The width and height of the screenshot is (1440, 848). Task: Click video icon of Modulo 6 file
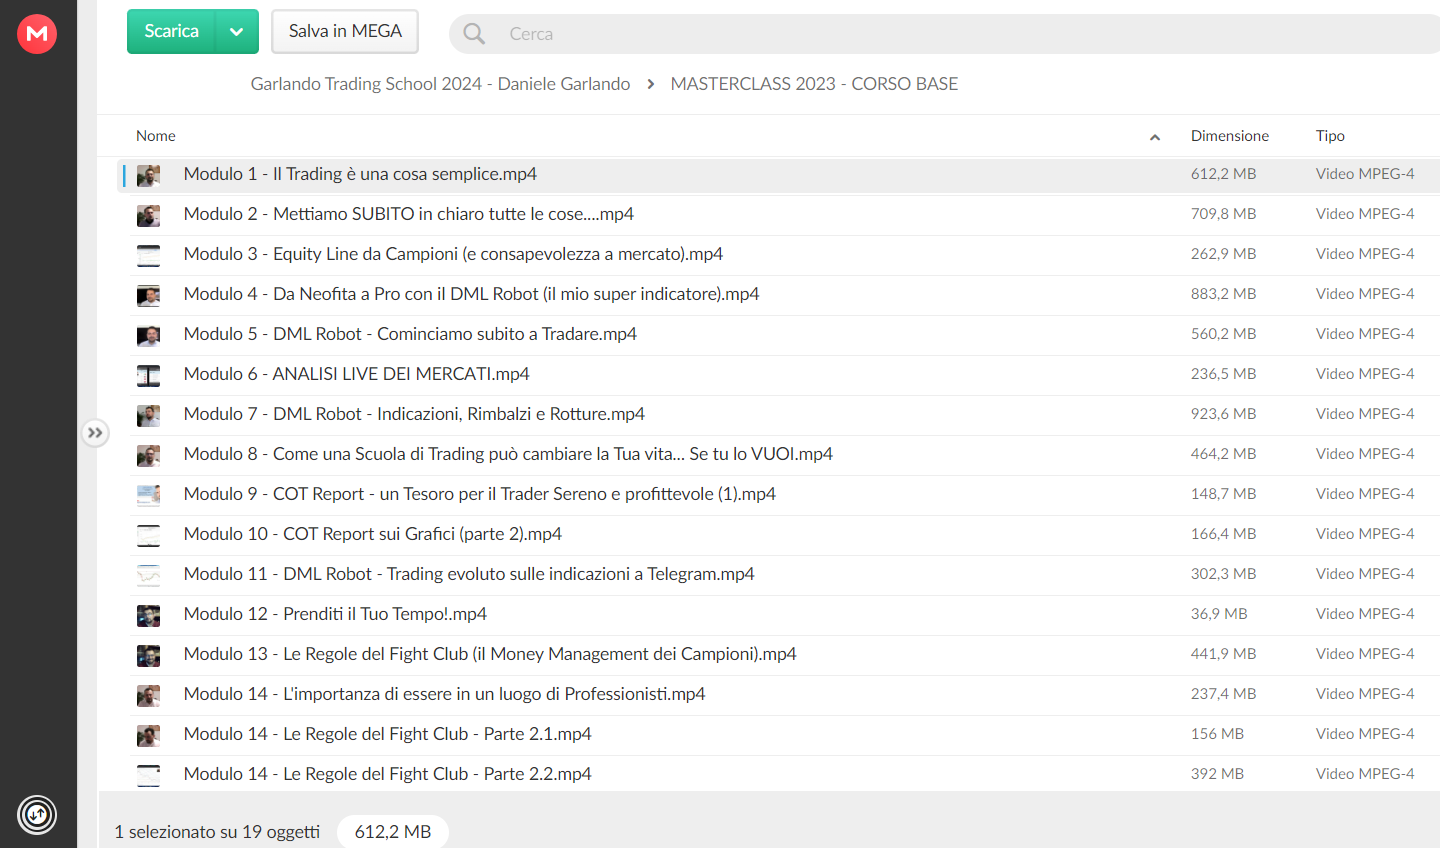(x=148, y=375)
